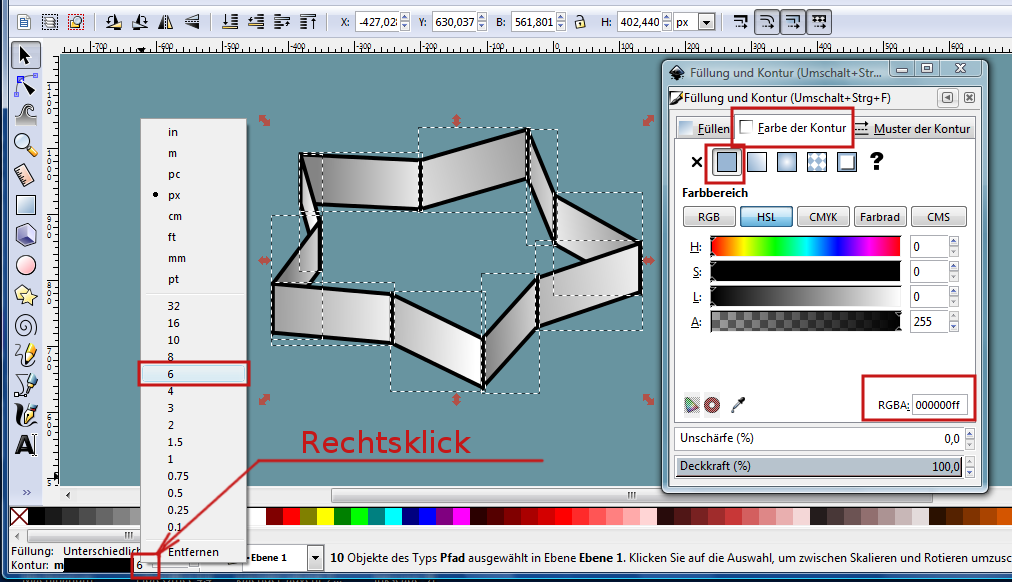Set stroke paint to linear gradient
1012x582 pixels.
756,161
